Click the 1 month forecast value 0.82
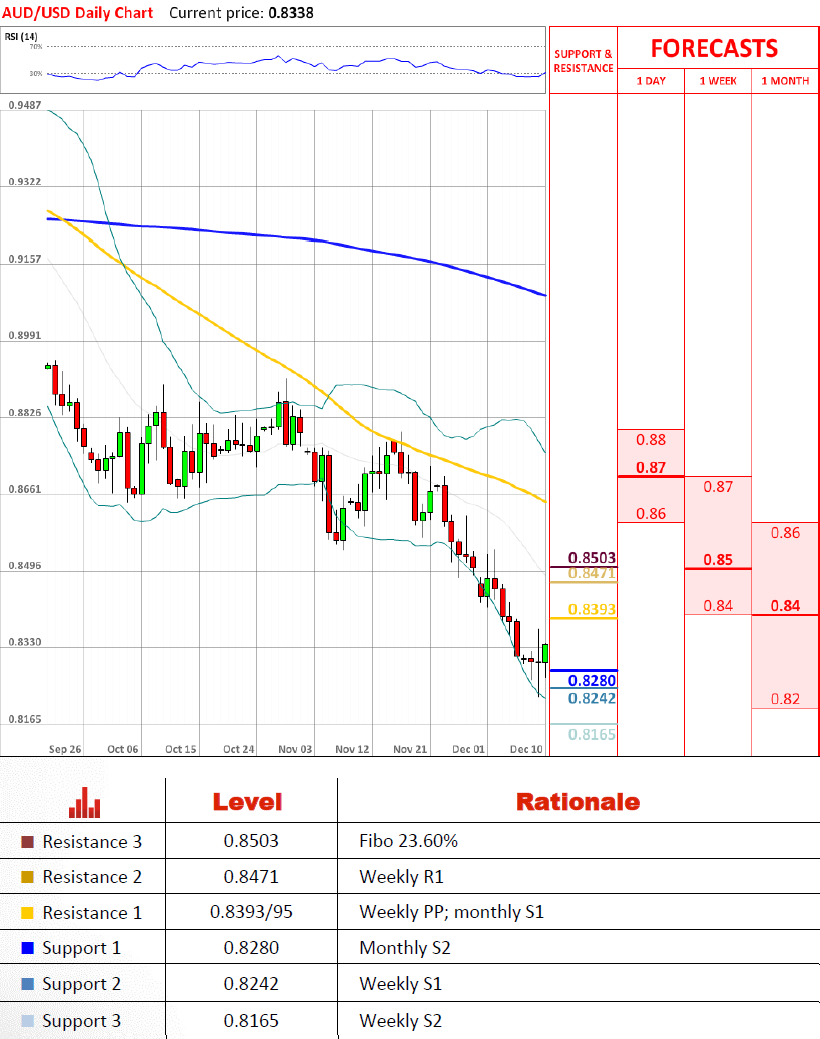The image size is (820, 1039). point(785,699)
